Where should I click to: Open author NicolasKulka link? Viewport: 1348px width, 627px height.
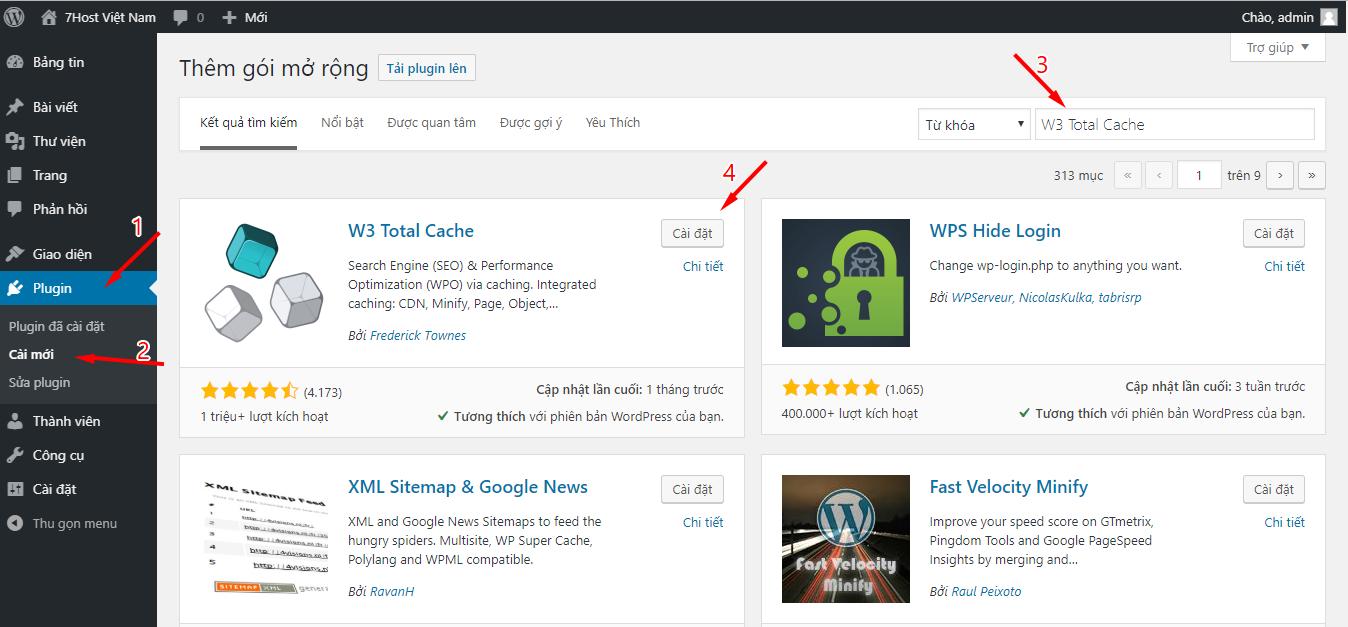(1055, 298)
